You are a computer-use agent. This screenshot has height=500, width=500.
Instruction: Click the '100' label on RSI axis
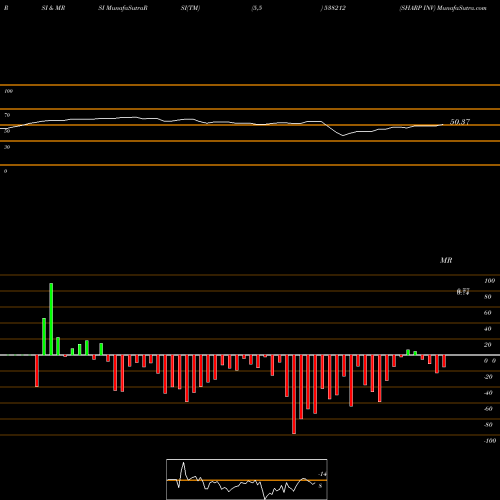tap(8, 91)
